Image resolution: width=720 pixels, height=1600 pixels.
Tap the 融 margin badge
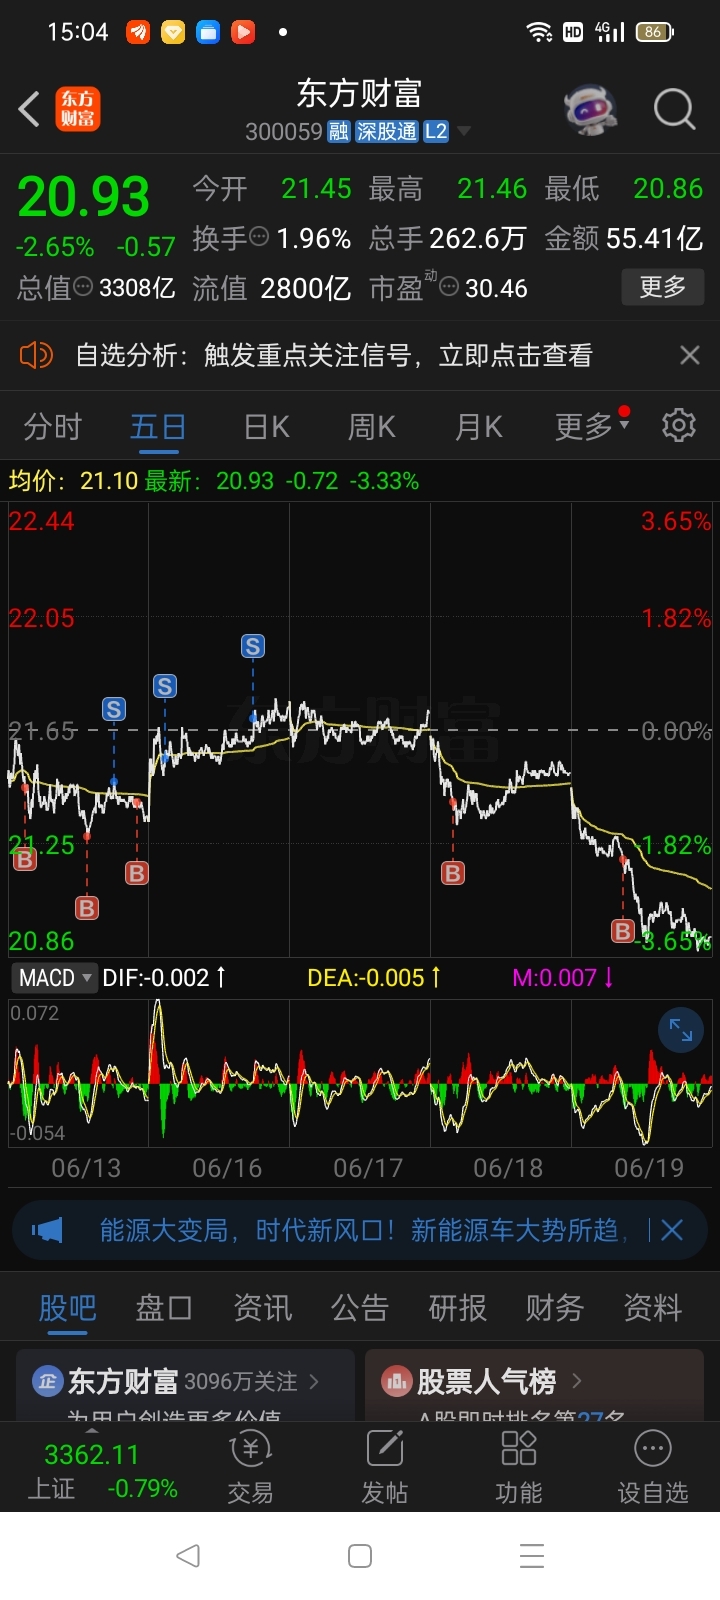coord(338,132)
